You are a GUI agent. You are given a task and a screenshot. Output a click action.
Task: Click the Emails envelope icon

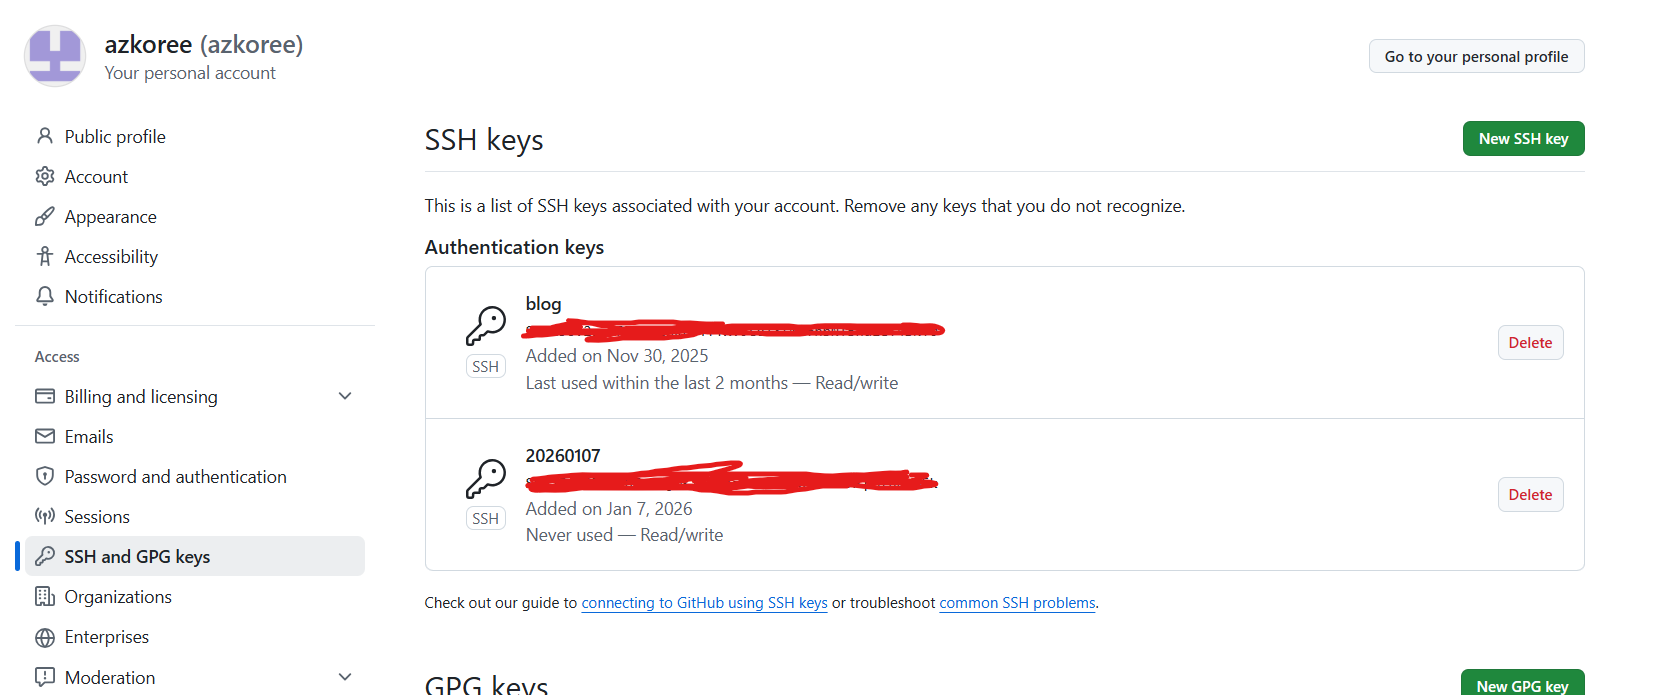pos(45,436)
